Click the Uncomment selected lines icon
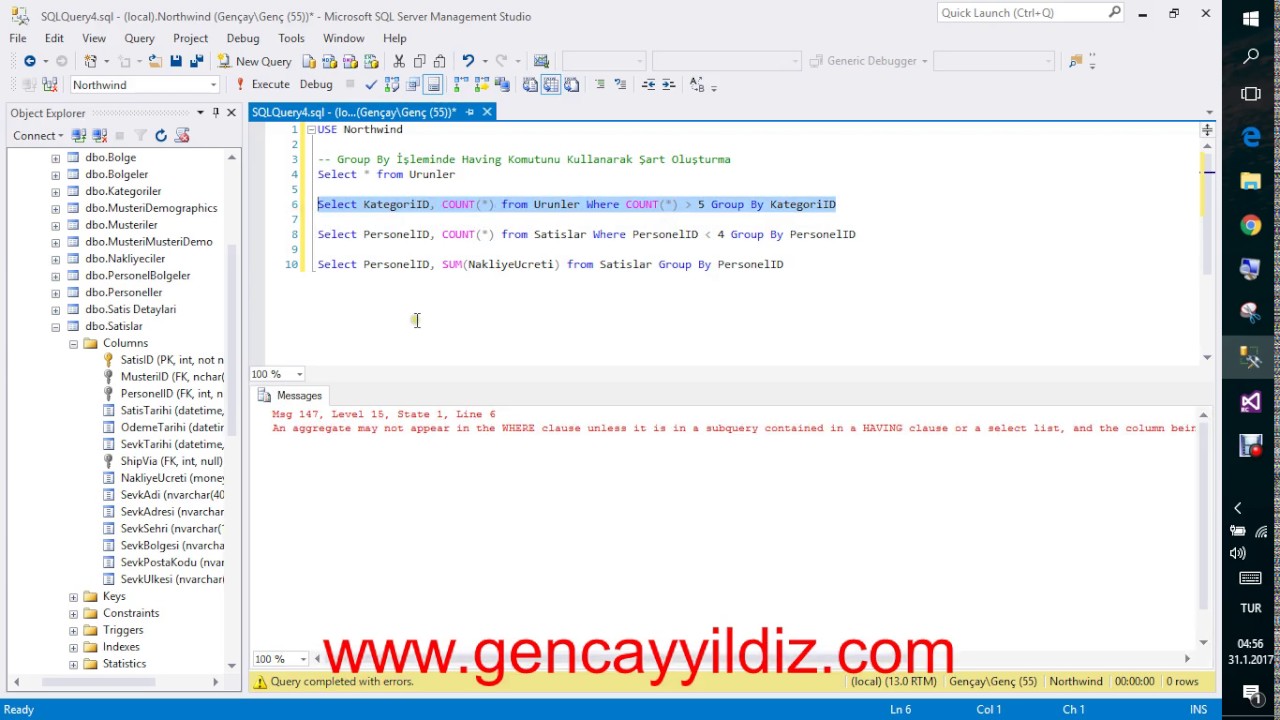 [620, 85]
